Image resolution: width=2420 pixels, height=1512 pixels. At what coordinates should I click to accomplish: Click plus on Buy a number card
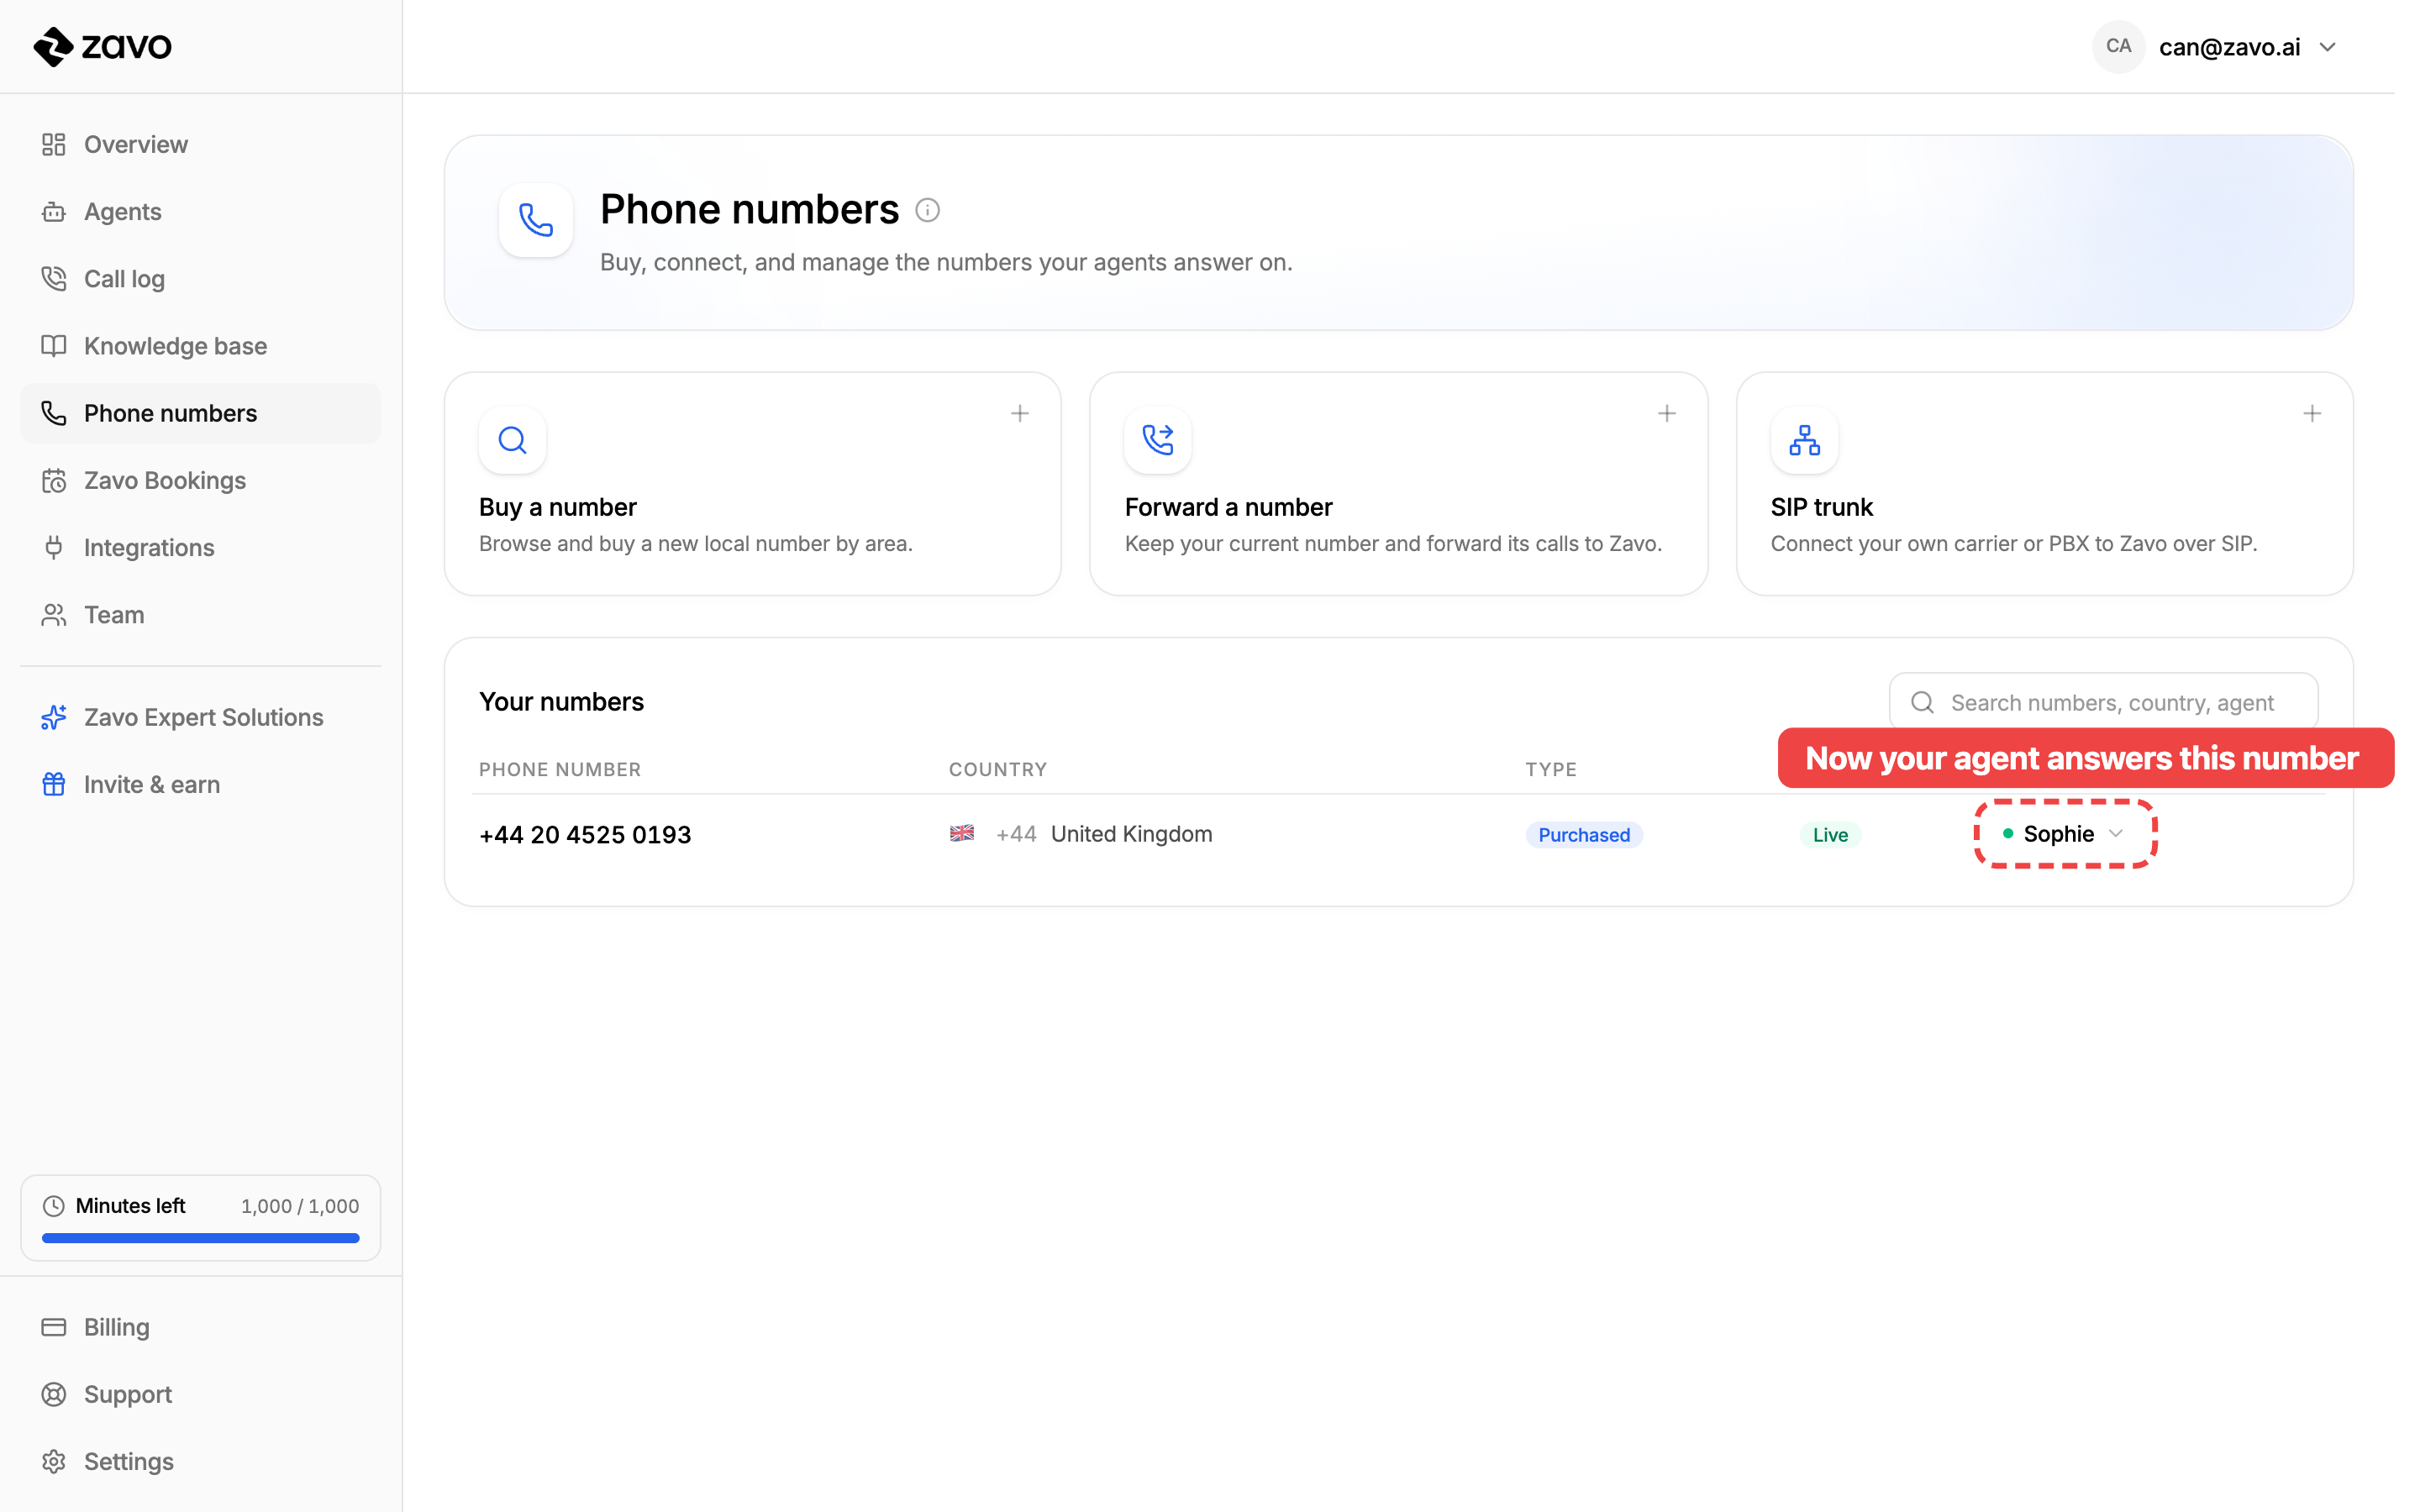tap(1020, 413)
